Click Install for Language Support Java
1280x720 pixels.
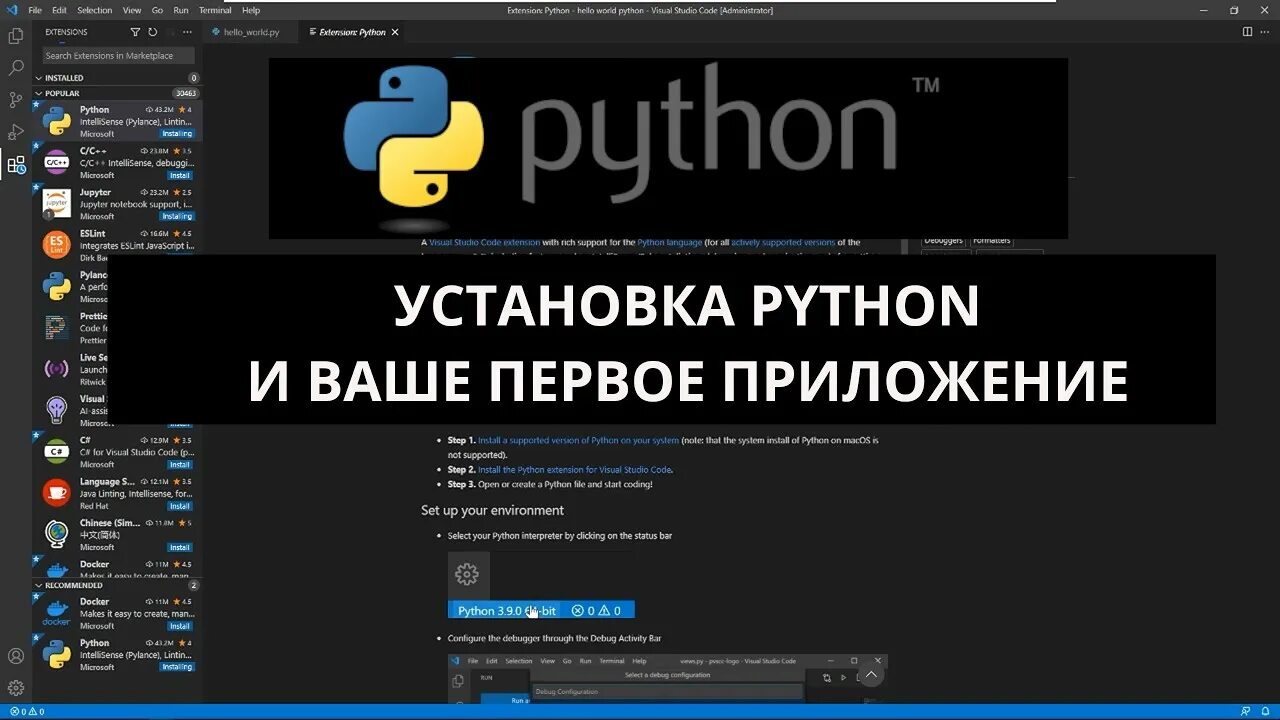(x=180, y=506)
